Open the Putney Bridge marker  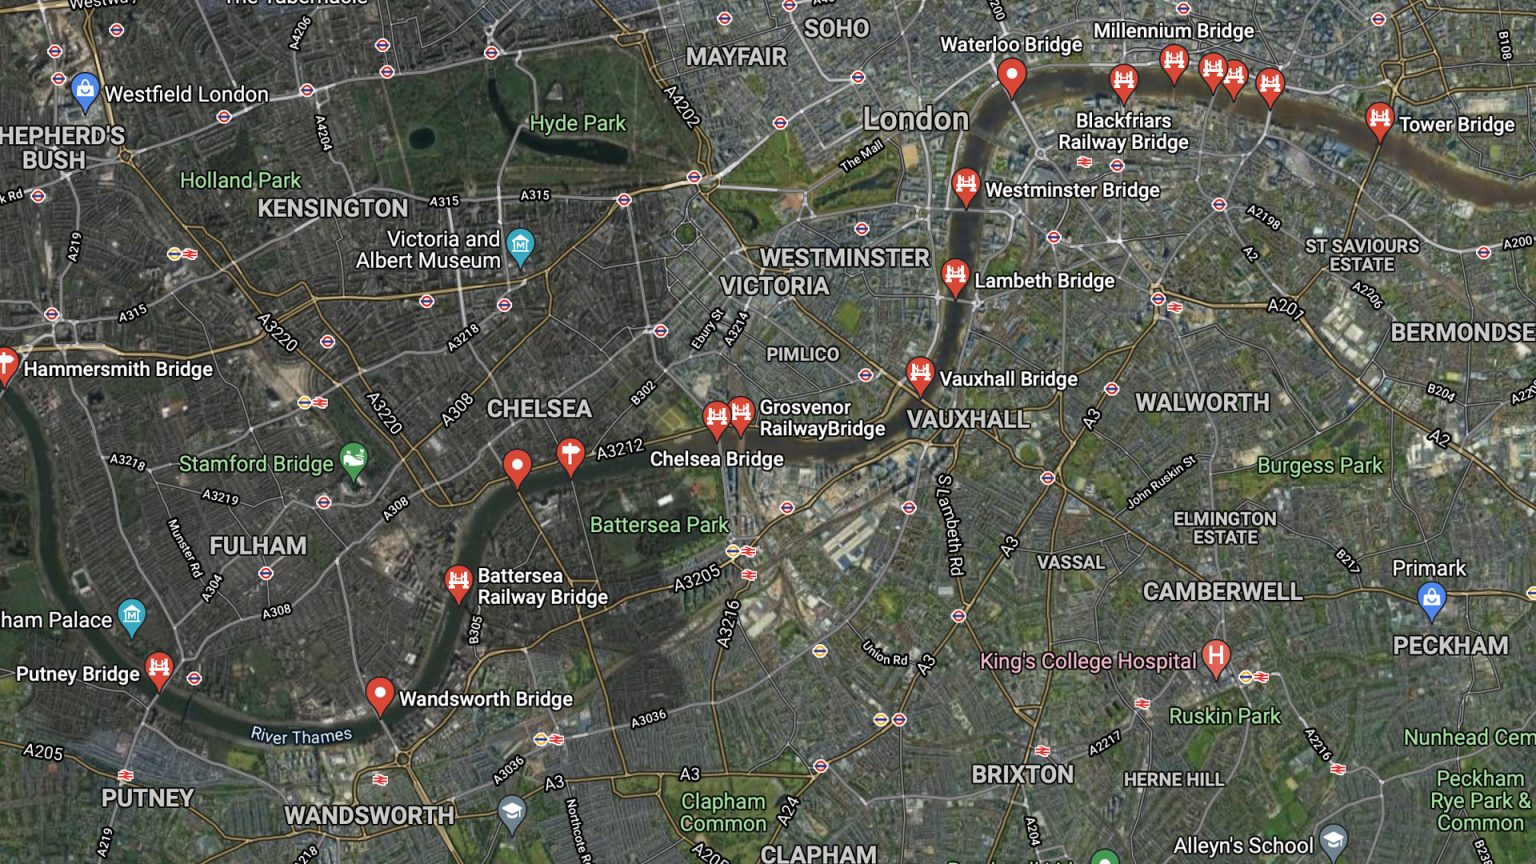(x=159, y=670)
